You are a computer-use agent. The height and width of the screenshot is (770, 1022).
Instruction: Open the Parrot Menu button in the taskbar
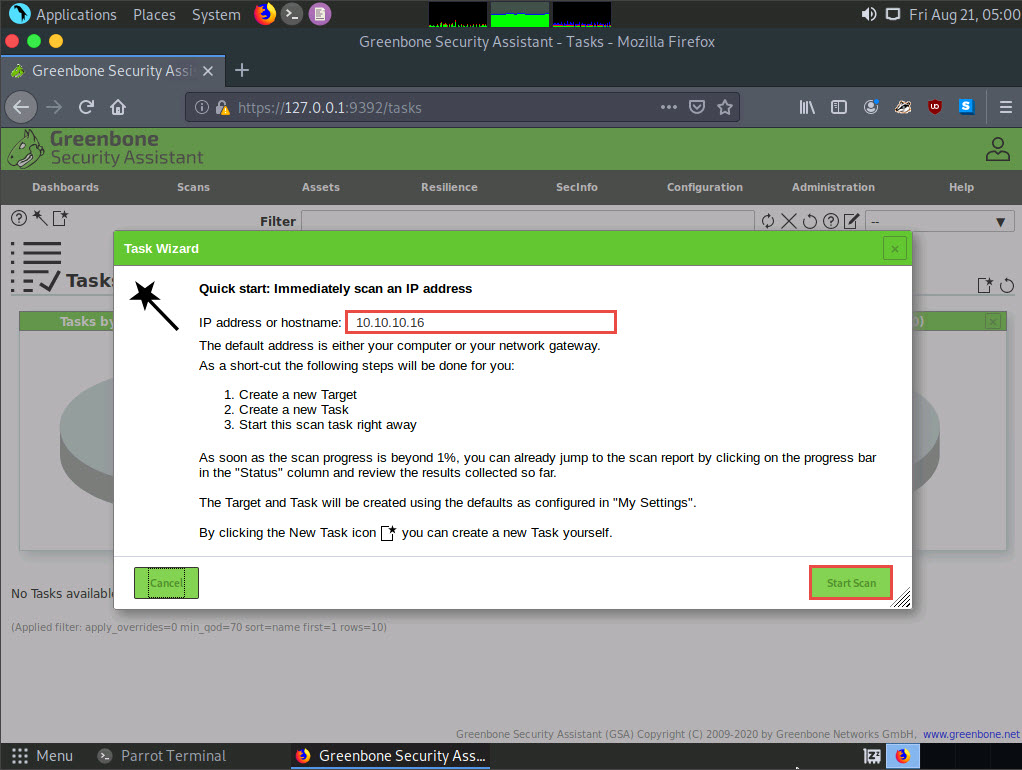pyautogui.click(x=42, y=756)
